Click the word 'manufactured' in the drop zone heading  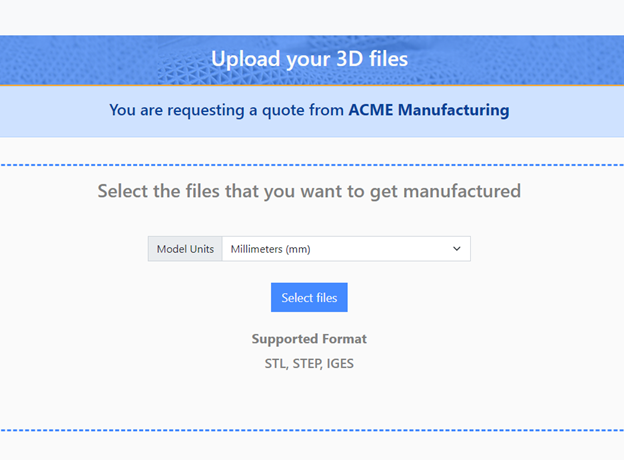(462, 191)
